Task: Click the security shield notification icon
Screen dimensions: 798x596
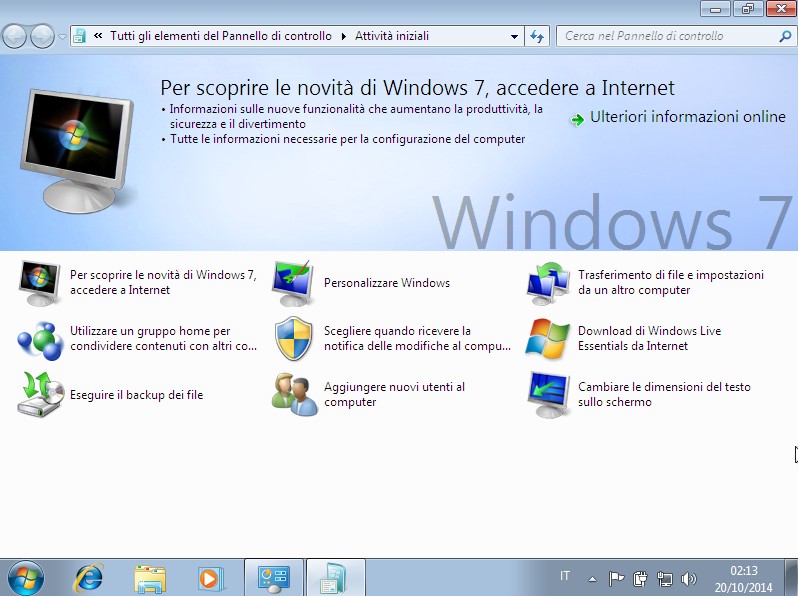Action: click(294, 338)
